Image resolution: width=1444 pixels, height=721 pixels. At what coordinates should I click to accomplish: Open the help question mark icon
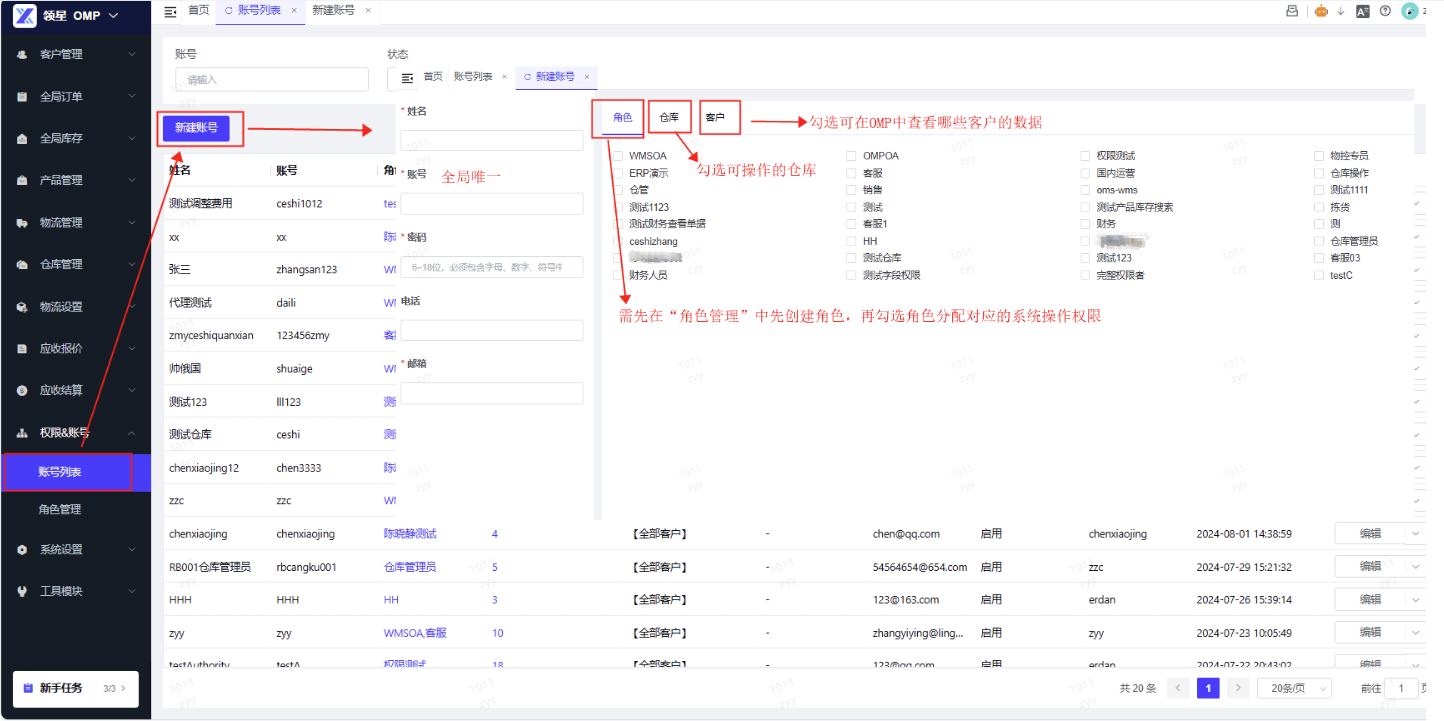click(1385, 11)
